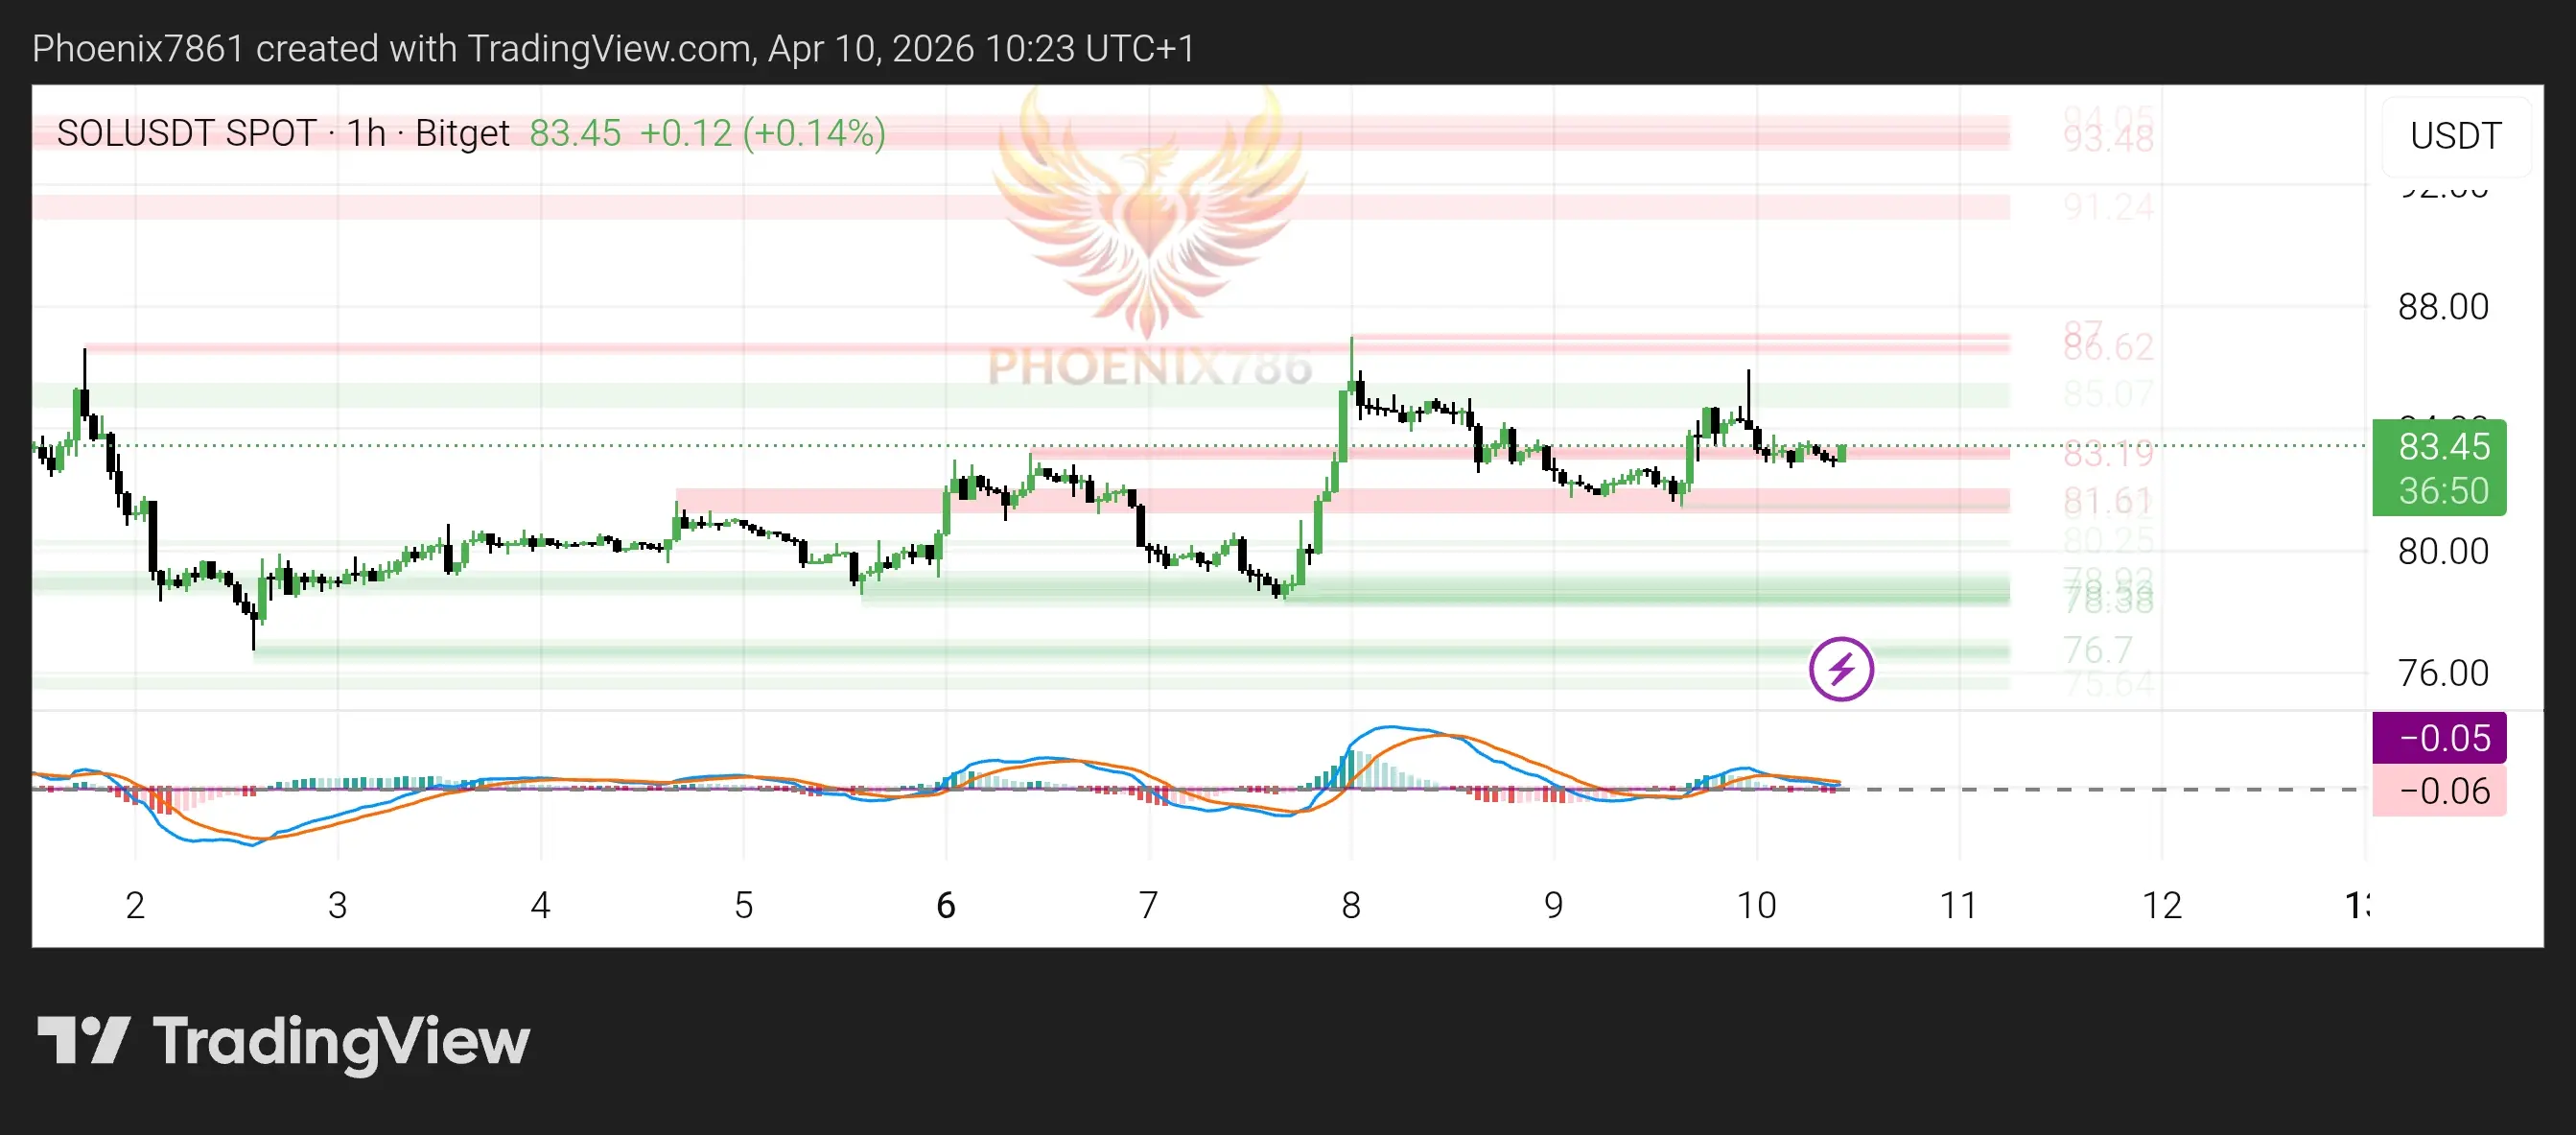The width and height of the screenshot is (2576, 1135).
Task: Click the 91.24 resistance zone label
Action: click(2108, 207)
